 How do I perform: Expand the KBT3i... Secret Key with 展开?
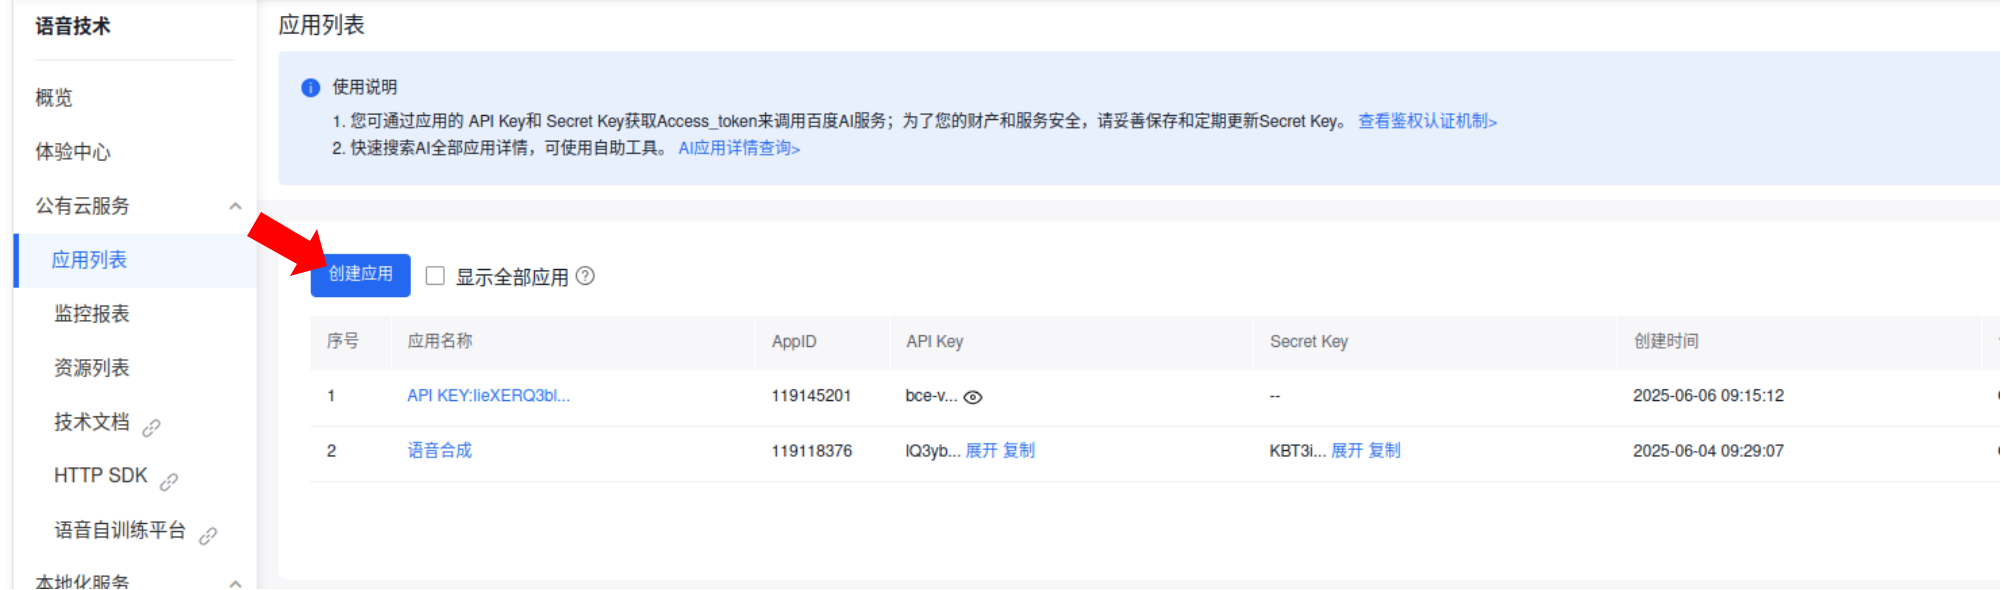tap(1347, 451)
